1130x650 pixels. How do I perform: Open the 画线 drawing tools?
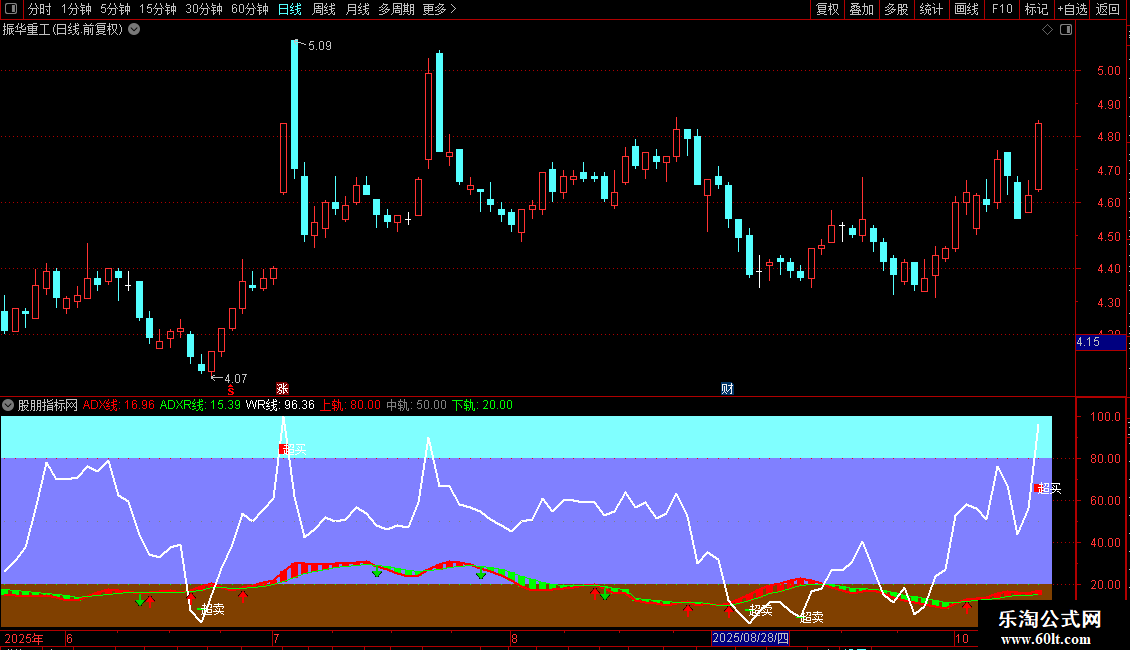coord(966,9)
